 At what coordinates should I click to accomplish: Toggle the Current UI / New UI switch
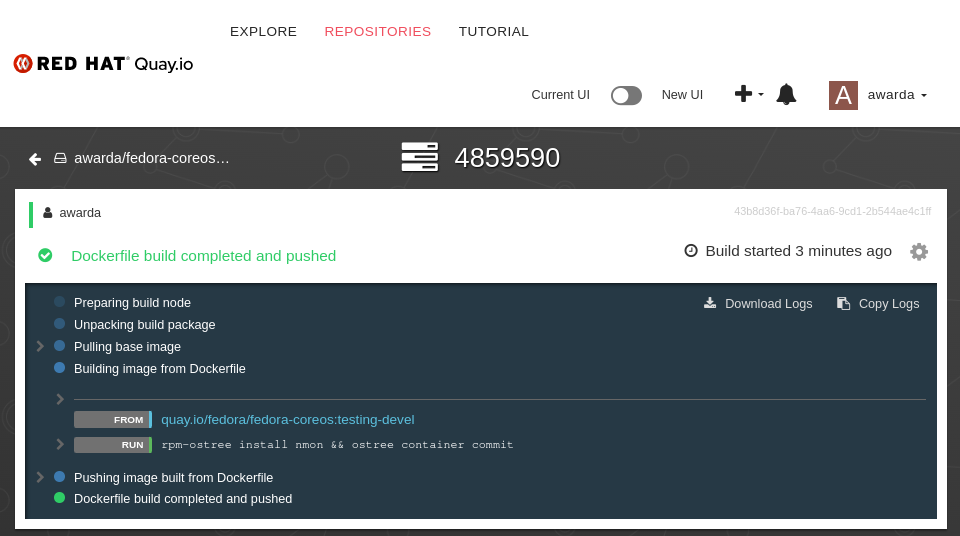626,96
